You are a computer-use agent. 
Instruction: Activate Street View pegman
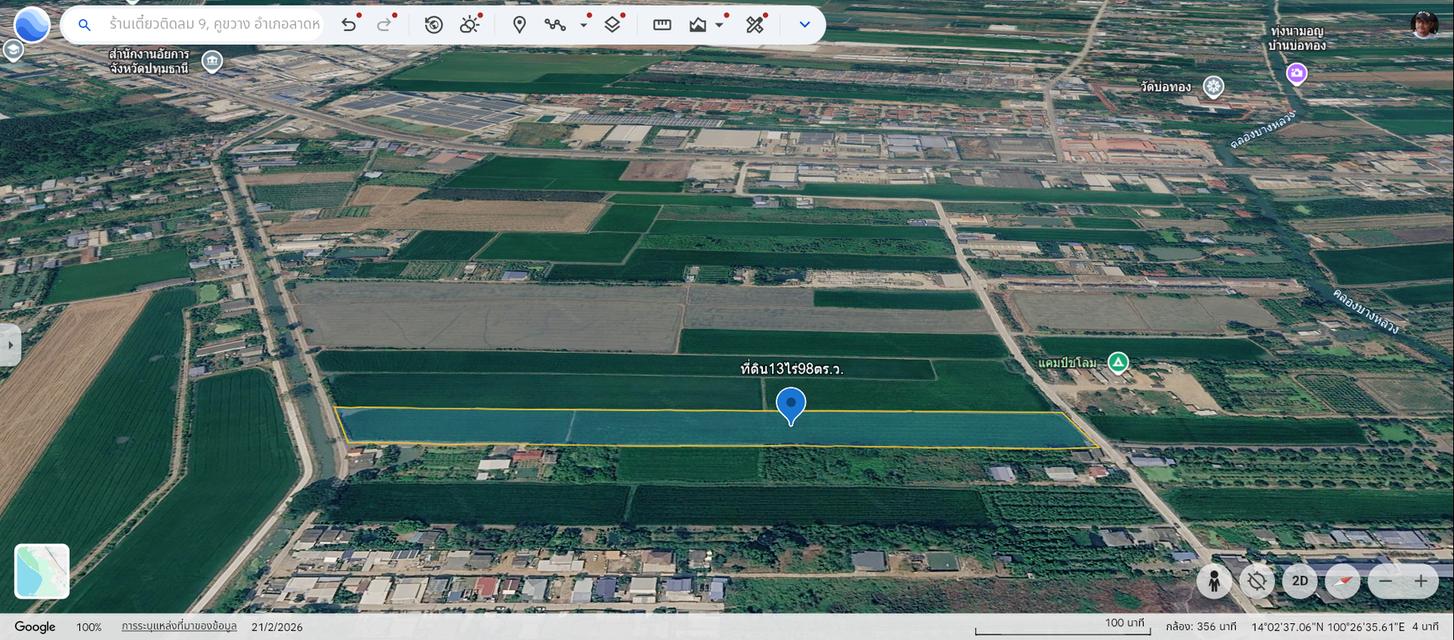tap(1214, 580)
